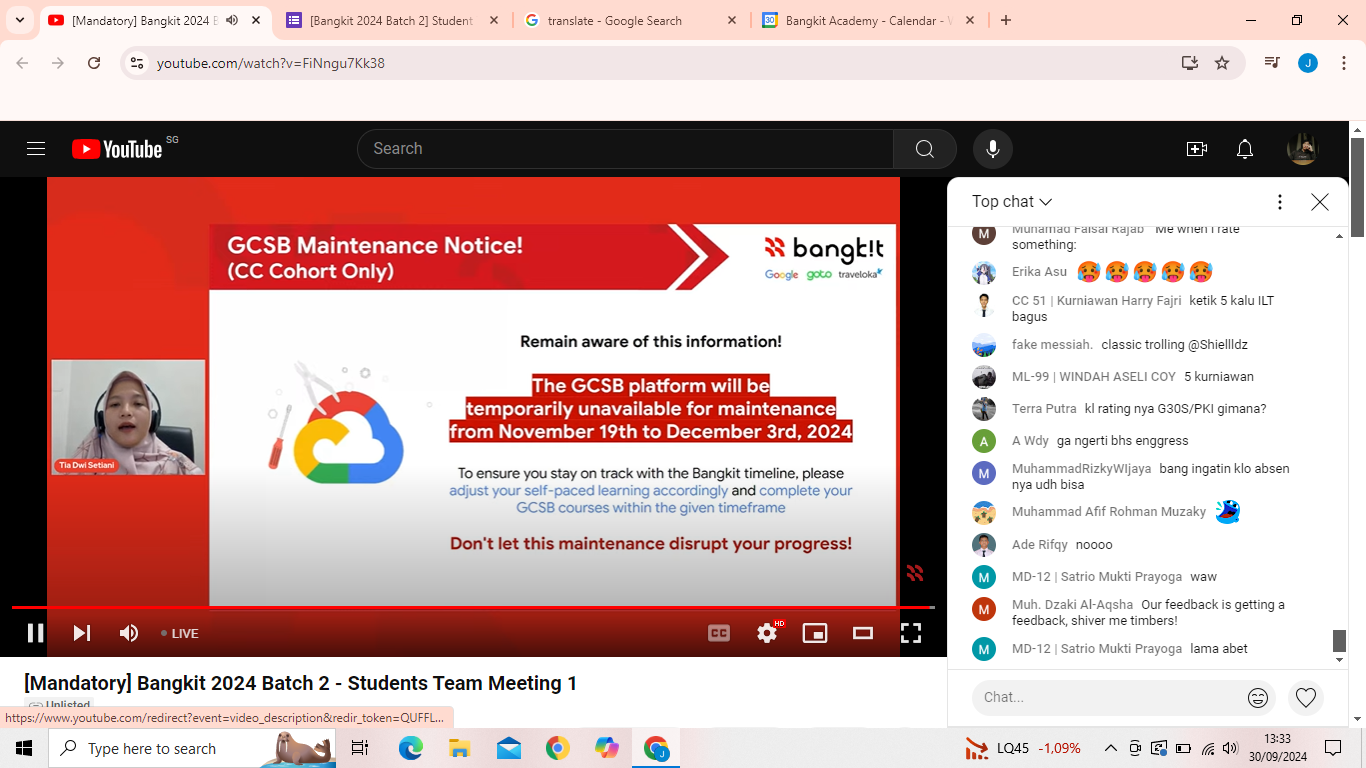This screenshot has height=768, width=1366.
Task: Toggle closed captions on the video
Action: pyautogui.click(x=719, y=633)
